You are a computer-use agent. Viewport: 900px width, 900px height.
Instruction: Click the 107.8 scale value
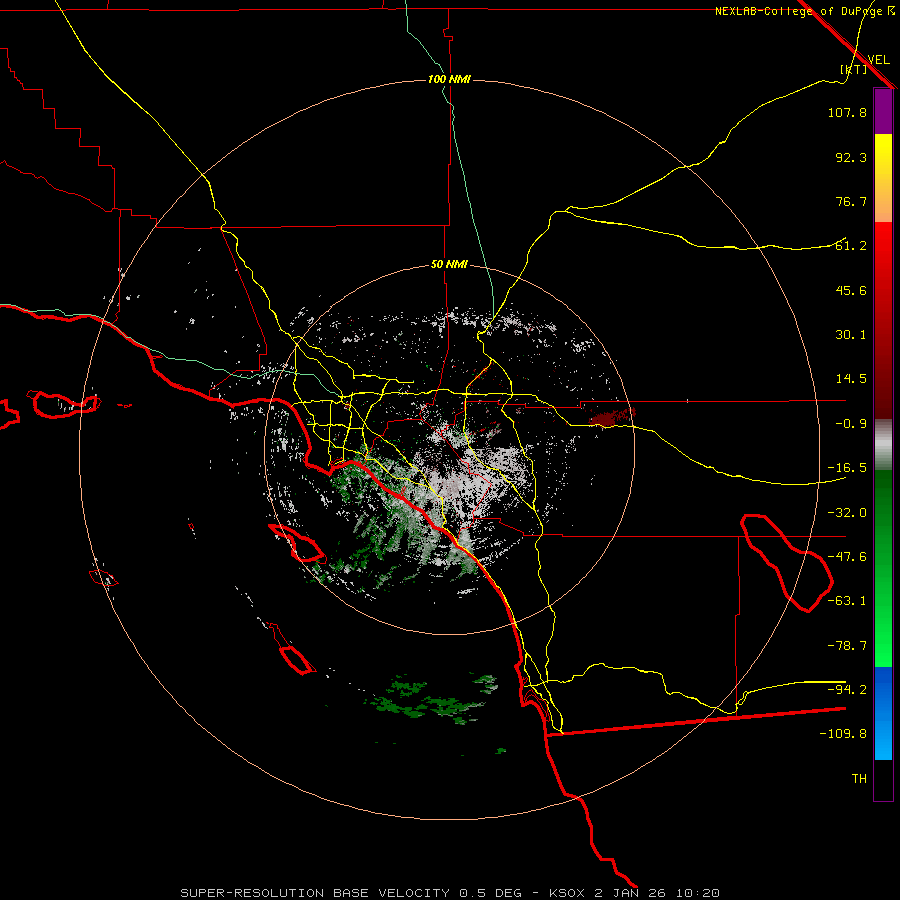(847, 112)
